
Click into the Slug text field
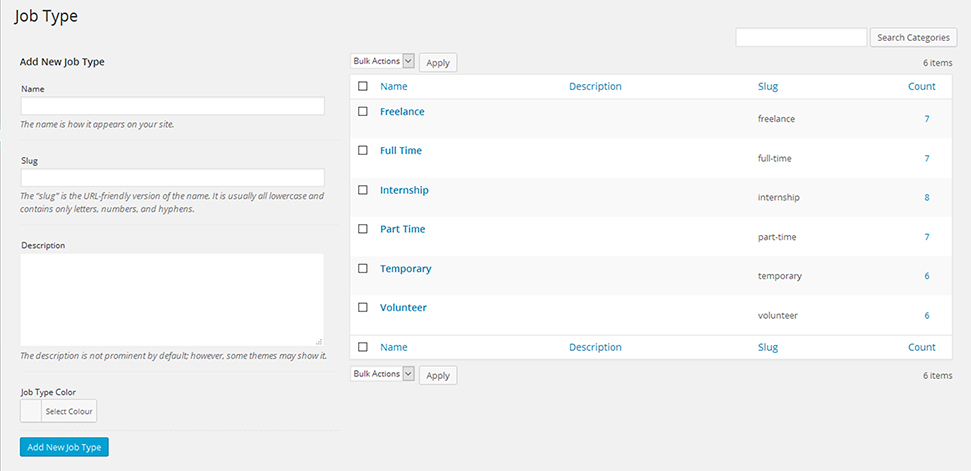coord(172,178)
